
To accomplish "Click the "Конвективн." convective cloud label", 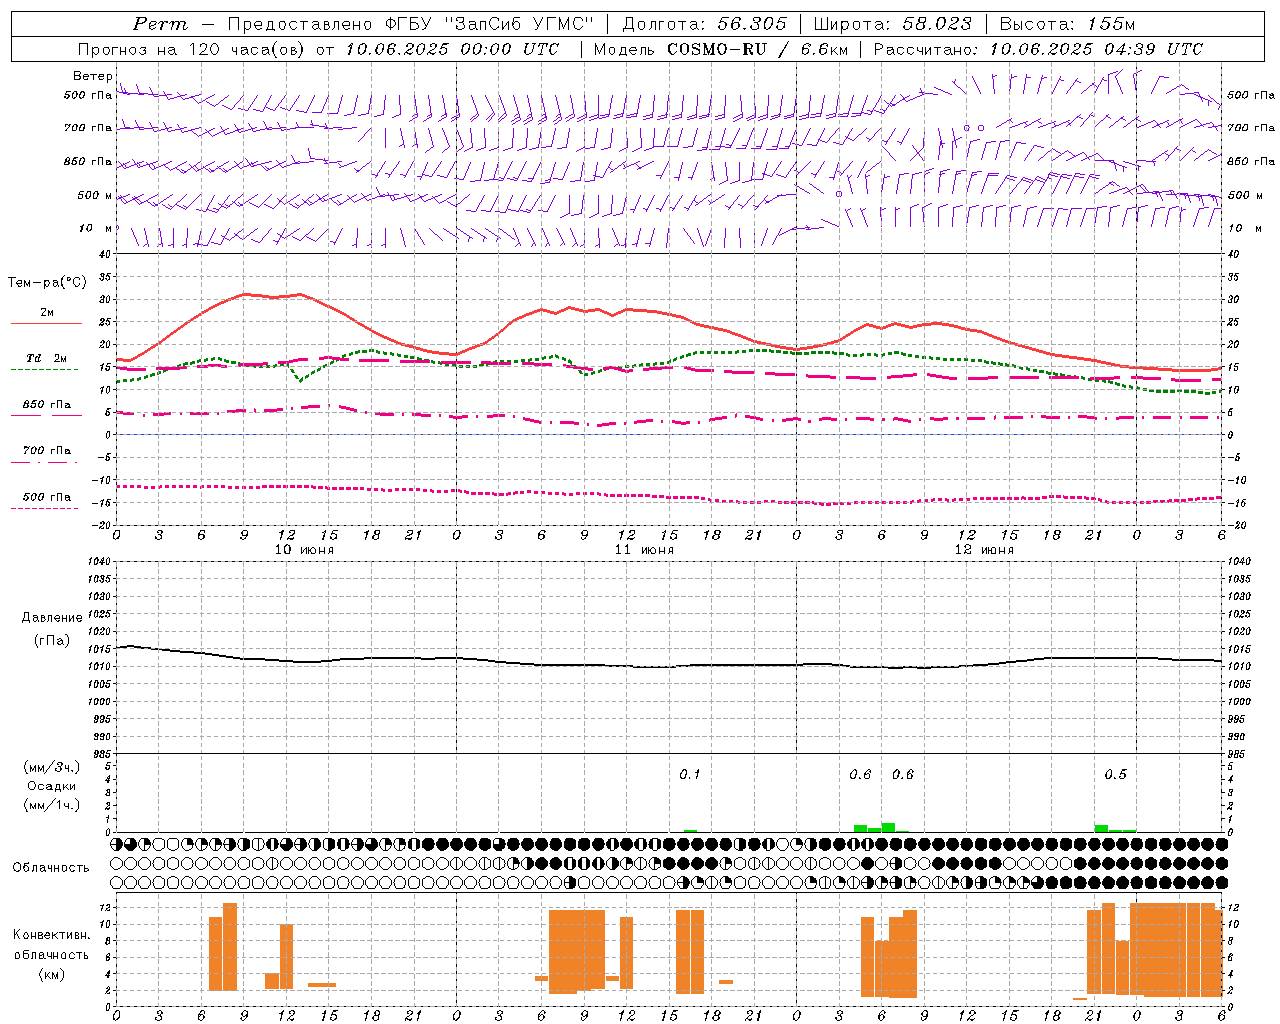I will (52, 935).
